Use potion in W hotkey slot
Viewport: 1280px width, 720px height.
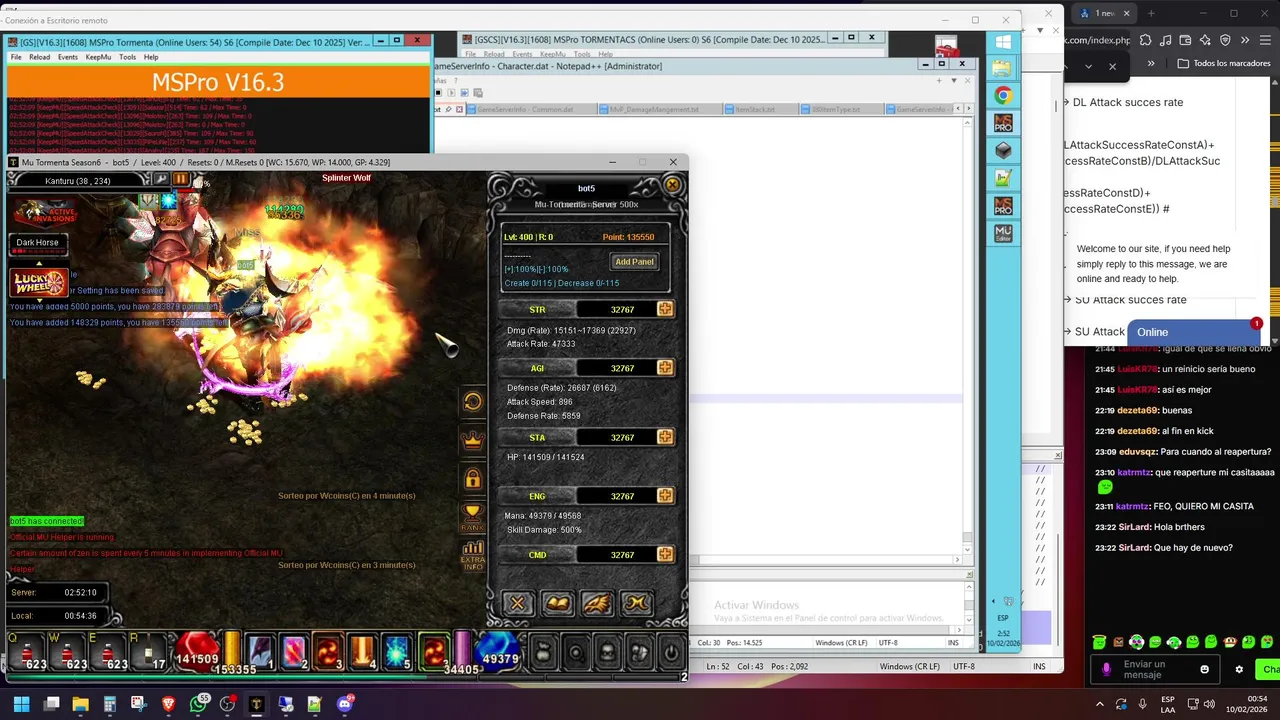(68, 651)
